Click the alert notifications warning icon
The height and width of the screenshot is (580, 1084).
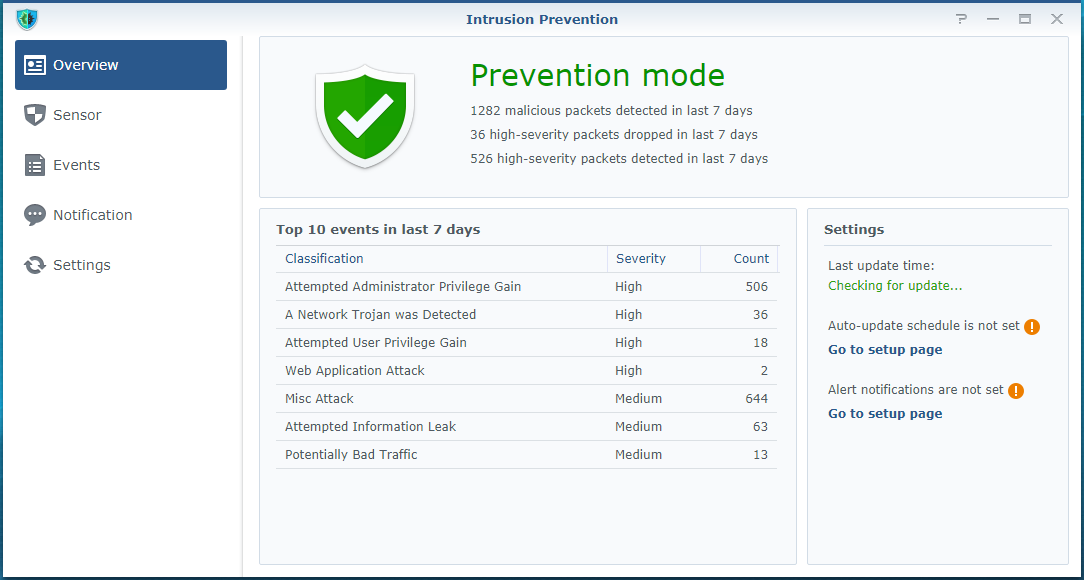1016,390
